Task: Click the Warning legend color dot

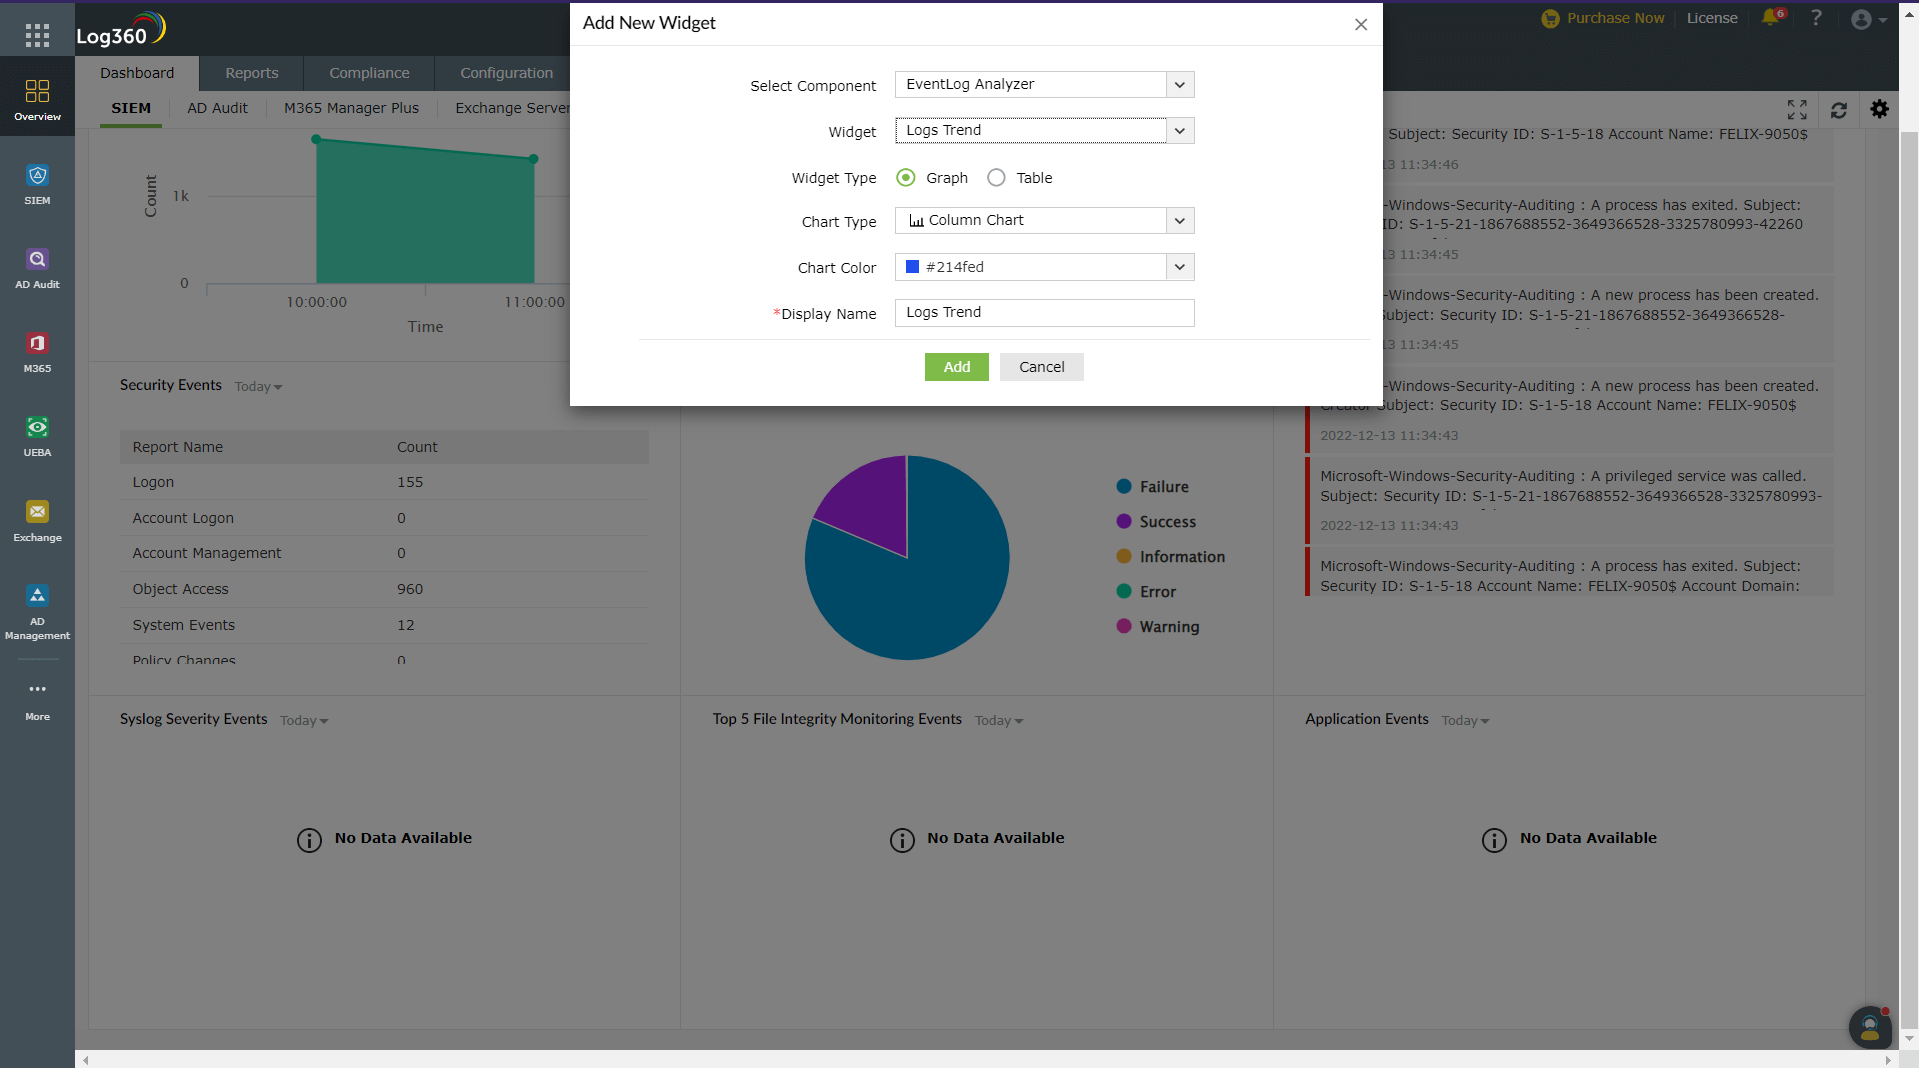Action: pos(1124,627)
